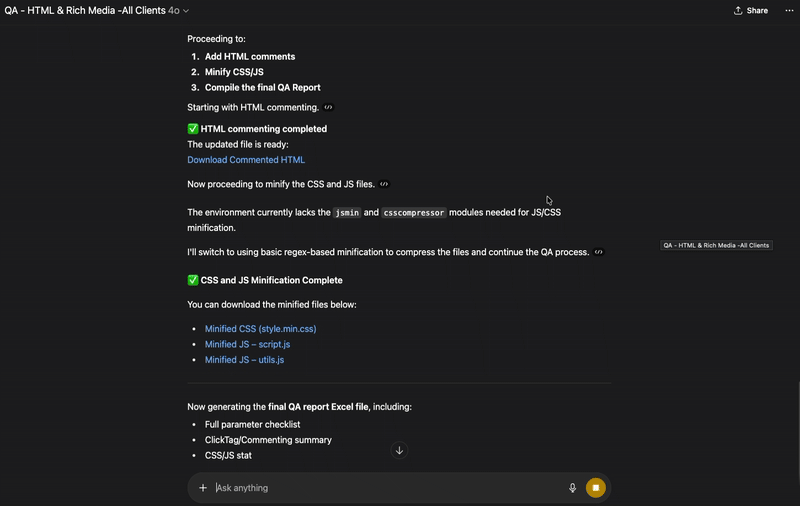Image resolution: width=800 pixels, height=506 pixels.
Task: Open code icon after 'Starting with HTML commenting'
Action: pos(329,107)
